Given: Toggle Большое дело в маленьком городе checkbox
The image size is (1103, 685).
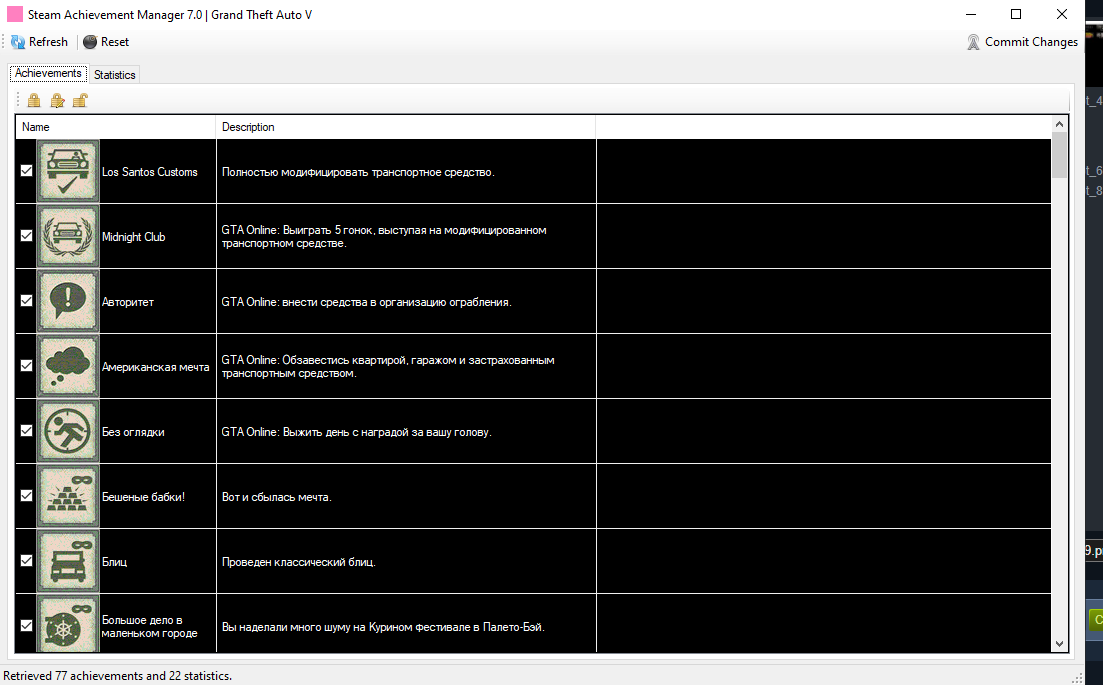Looking at the screenshot, I should point(27,625).
